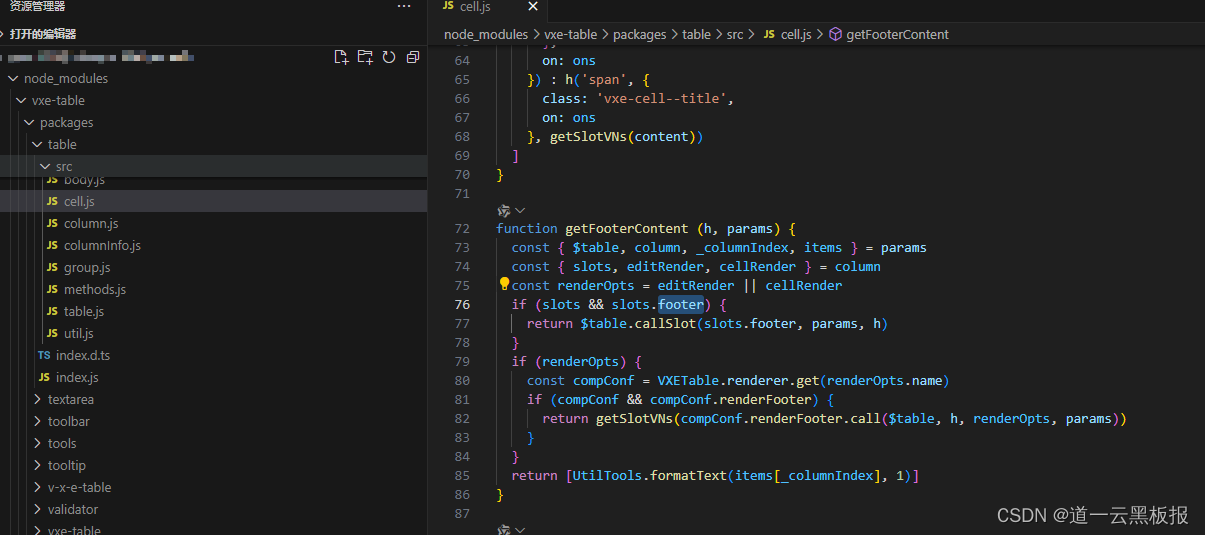Click 'compConf.renderFooter.call' on line 82
Image resolution: width=1205 pixels, height=535 pixels.
point(781,418)
